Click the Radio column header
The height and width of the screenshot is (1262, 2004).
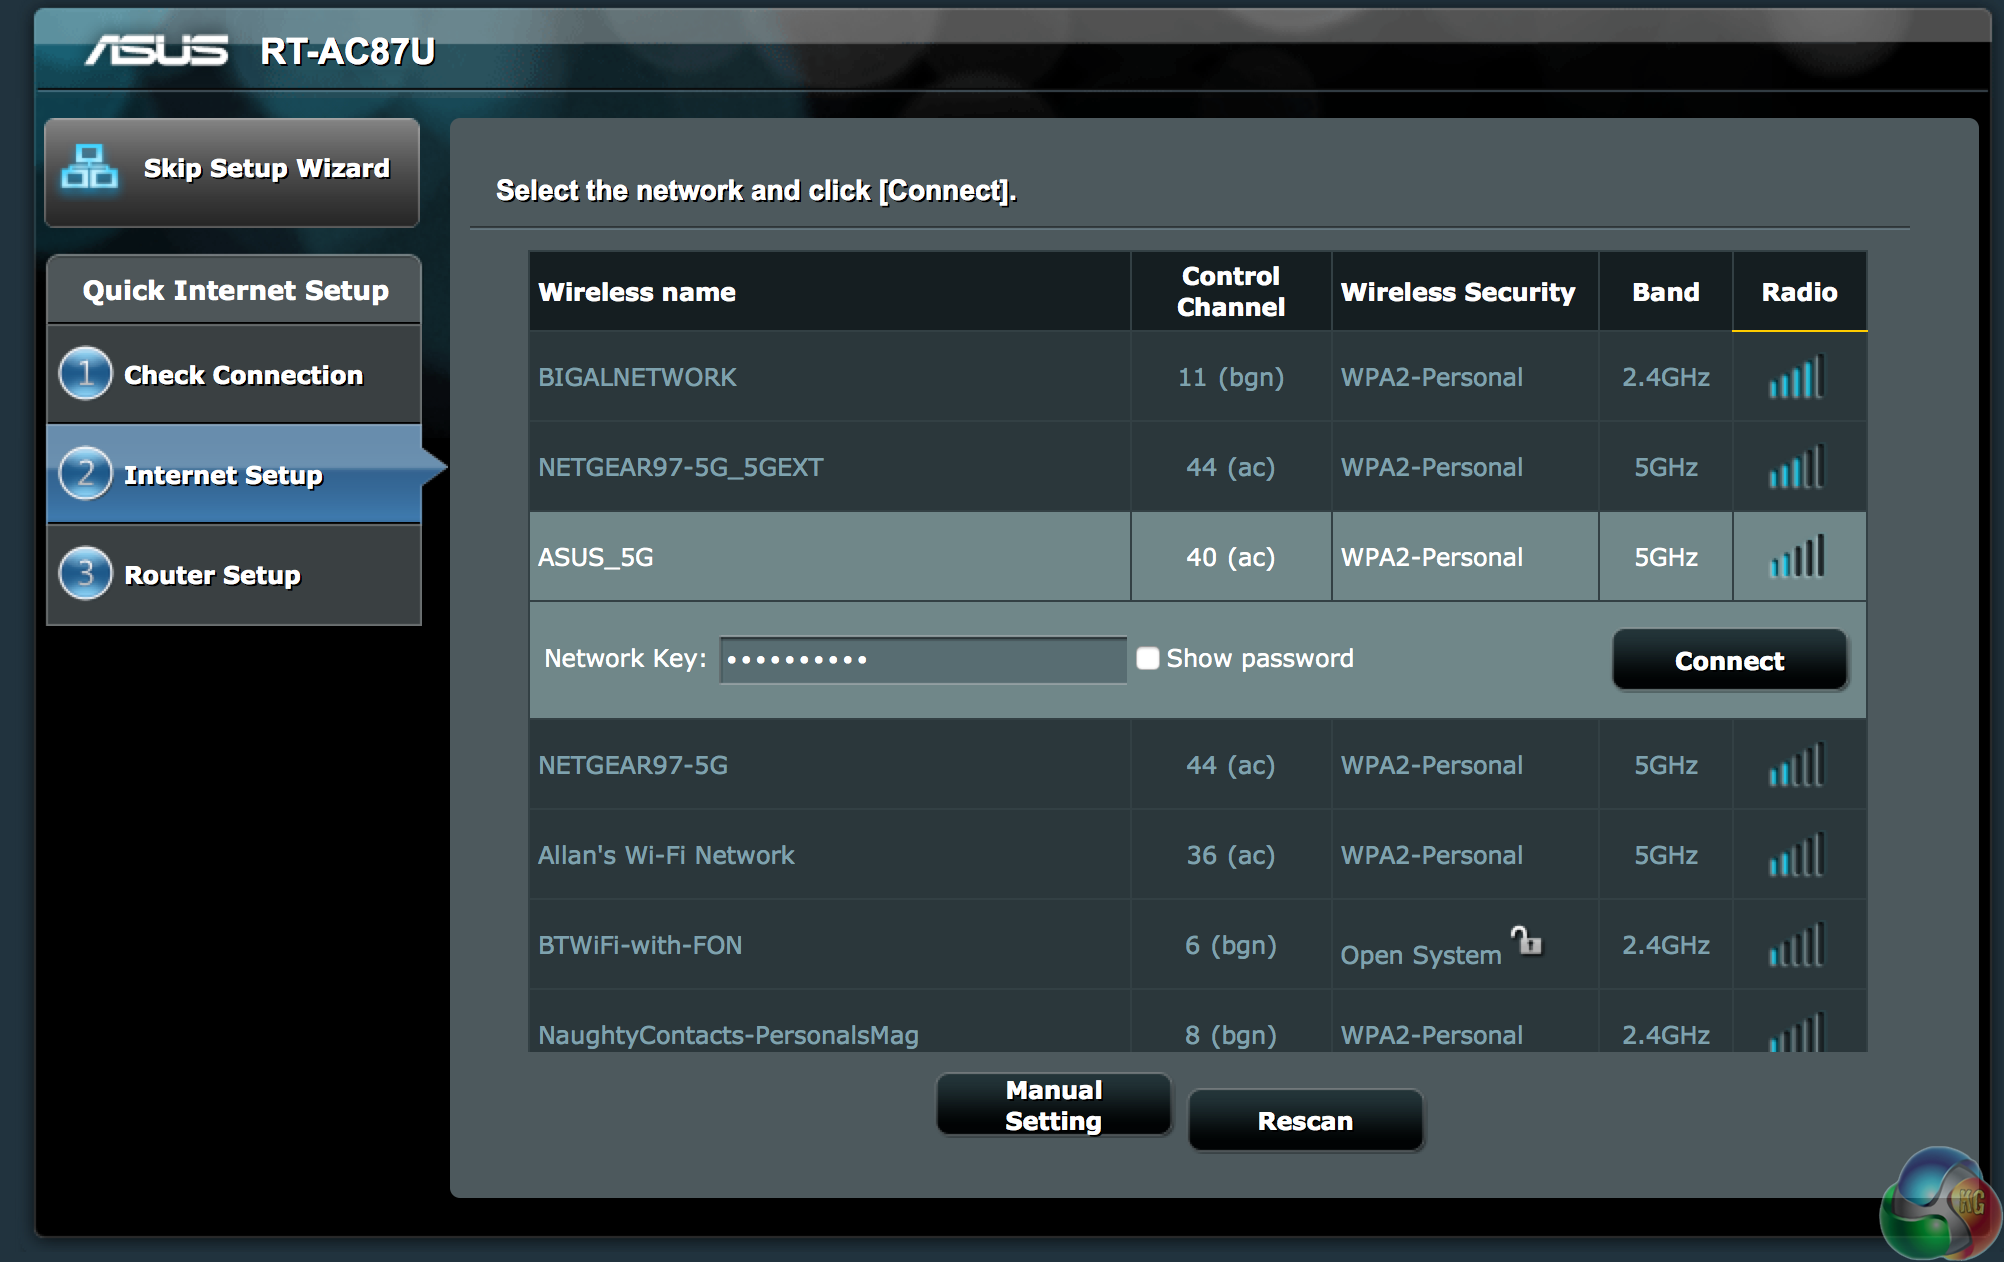pyautogui.click(x=1798, y=292)
